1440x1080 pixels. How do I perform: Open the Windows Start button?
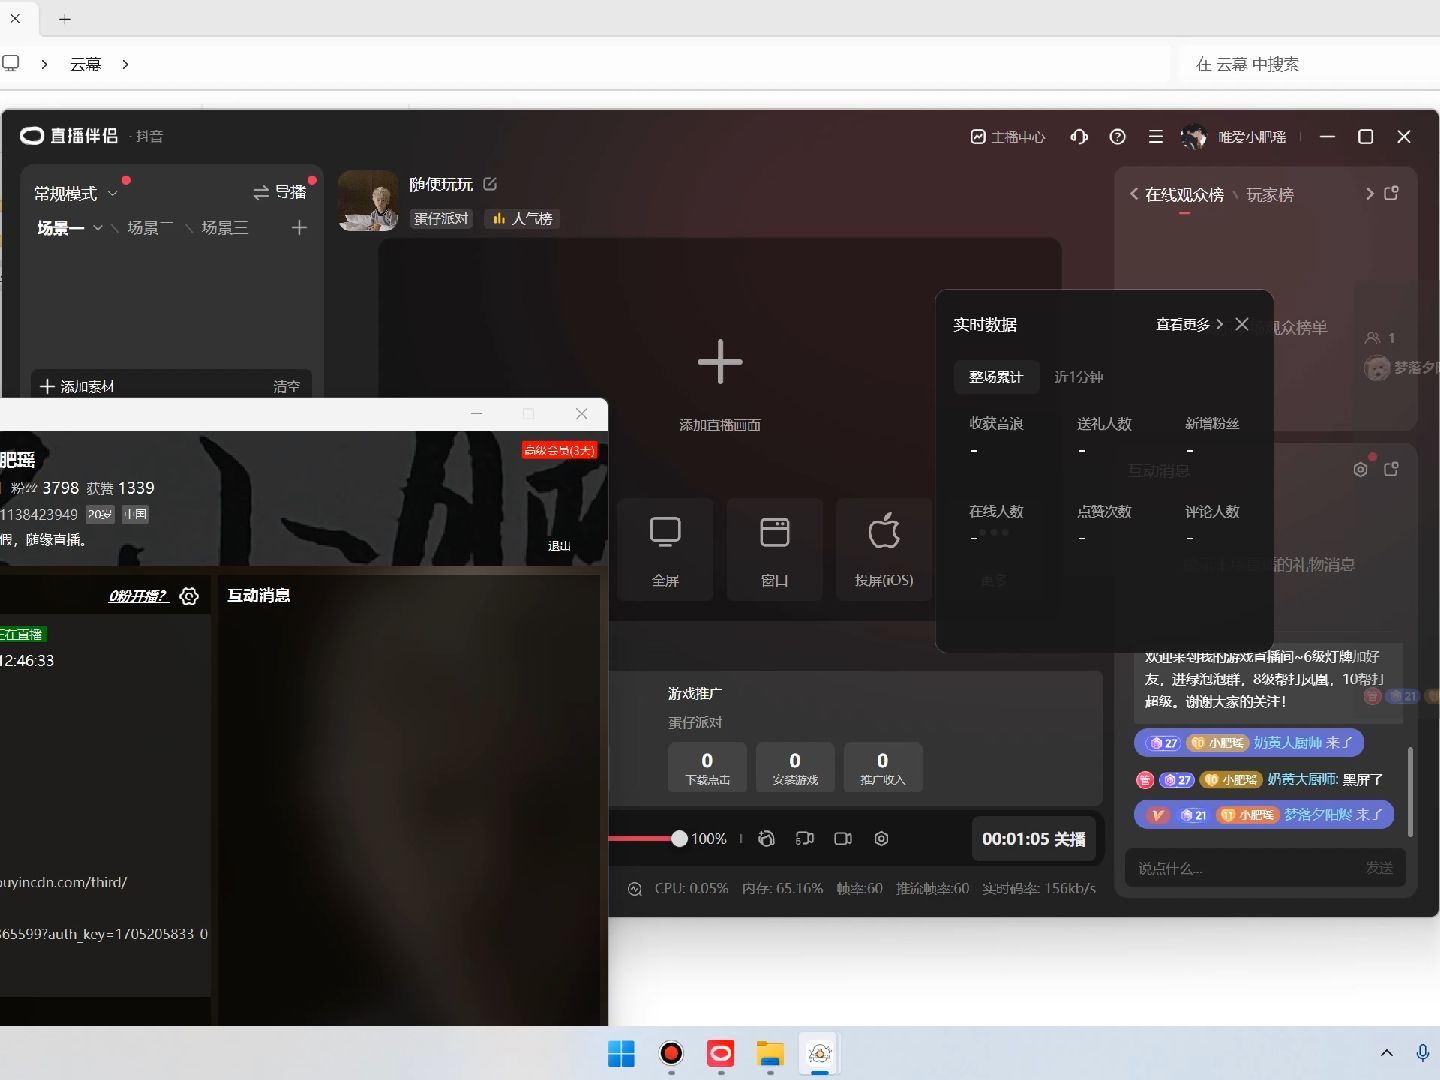click(621, 1054)
